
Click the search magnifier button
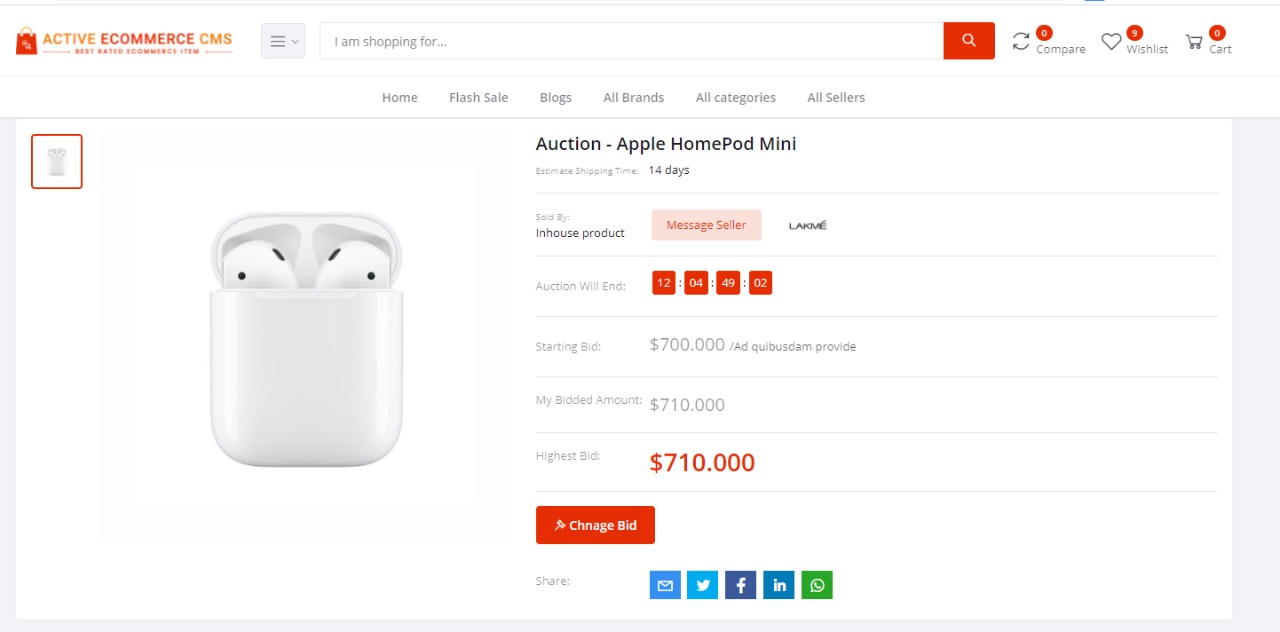coord(968,41)
